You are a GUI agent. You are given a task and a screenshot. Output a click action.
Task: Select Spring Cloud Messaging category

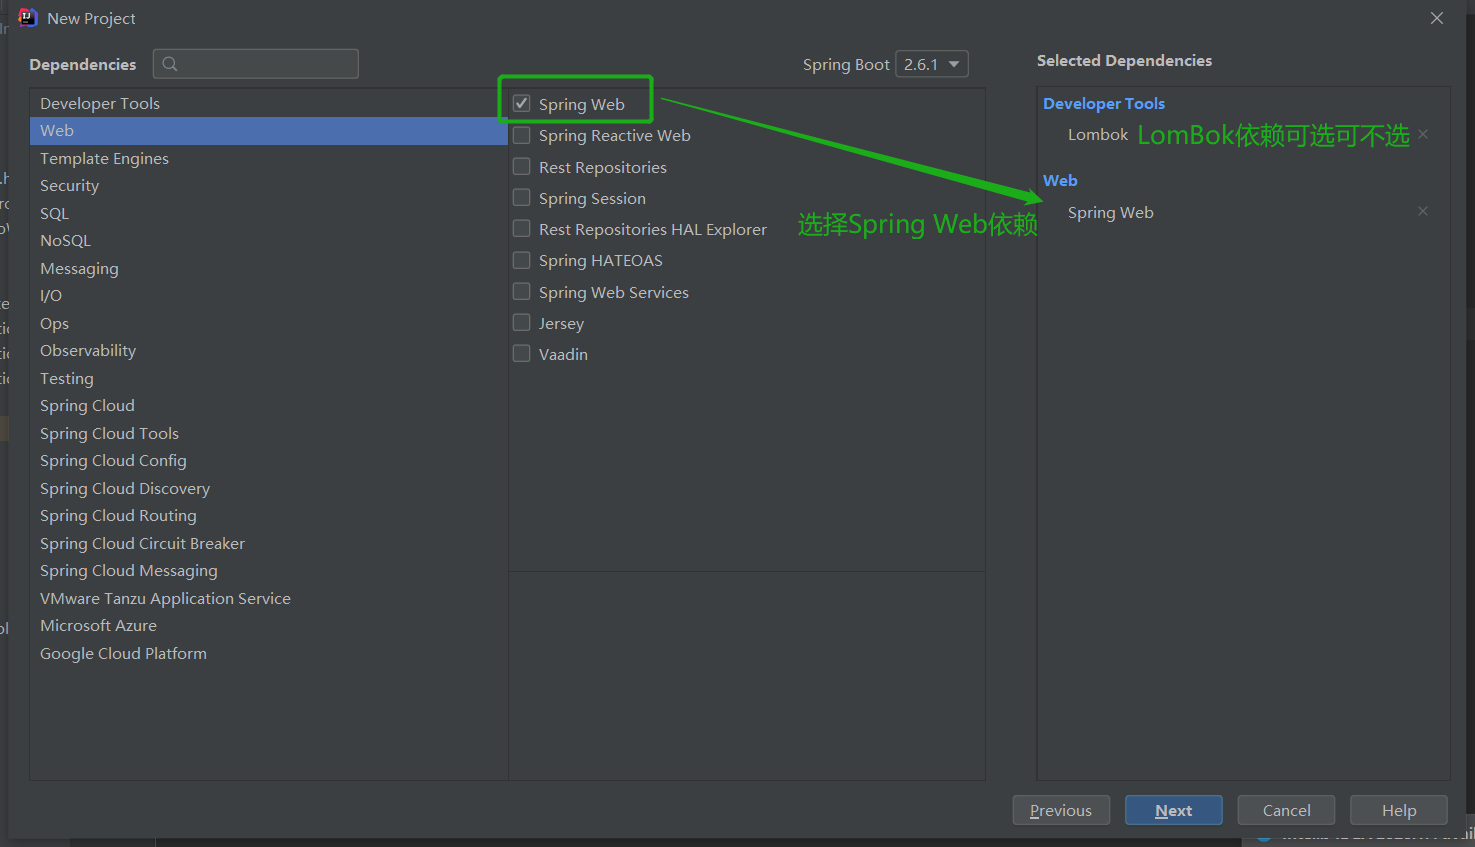(x=269, y=571)
